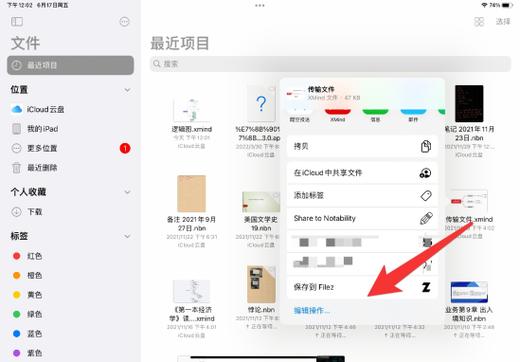Open the sidebar more options ellipsis
The image size is (520, 362).
click(124, 22)
